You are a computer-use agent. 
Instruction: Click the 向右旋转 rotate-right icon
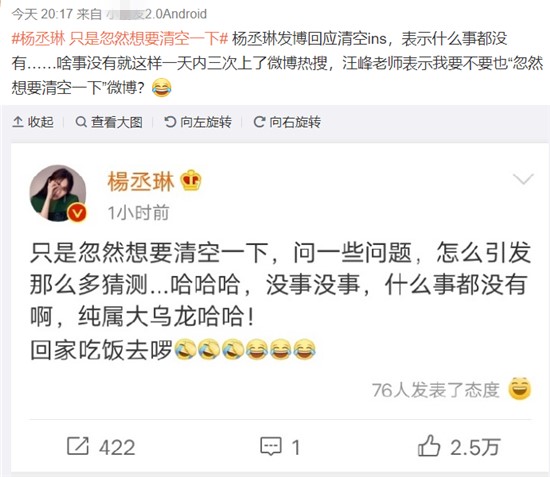coord(259,122)
